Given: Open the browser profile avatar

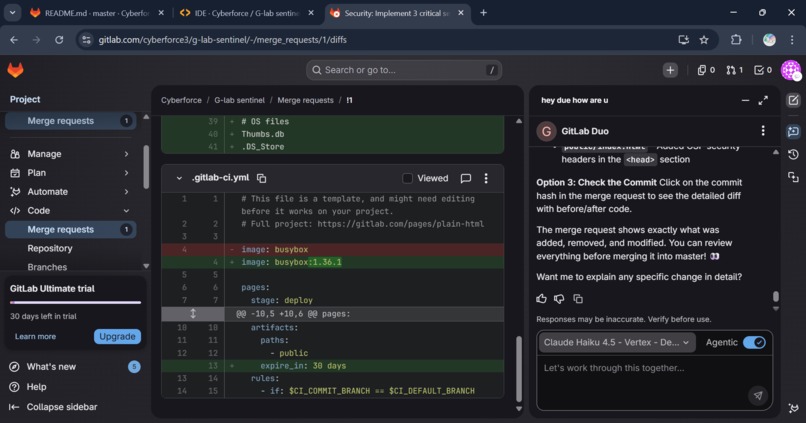Looking at the screenshot, I should pos(769,40).
